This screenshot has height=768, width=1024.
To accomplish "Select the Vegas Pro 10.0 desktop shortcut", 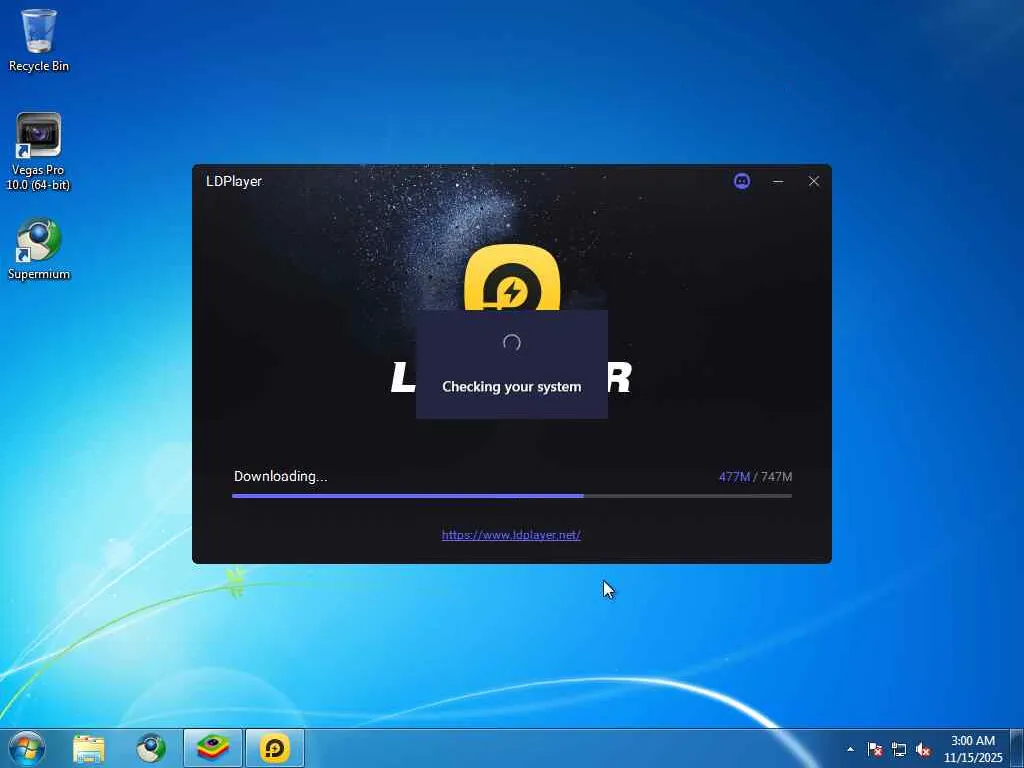I will [38, 152].
